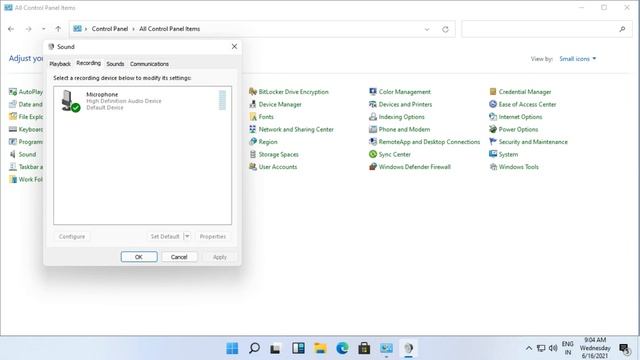Switch to the Communications tab
The width and height of the screenshot is (640, 360).
coord(149,64)
